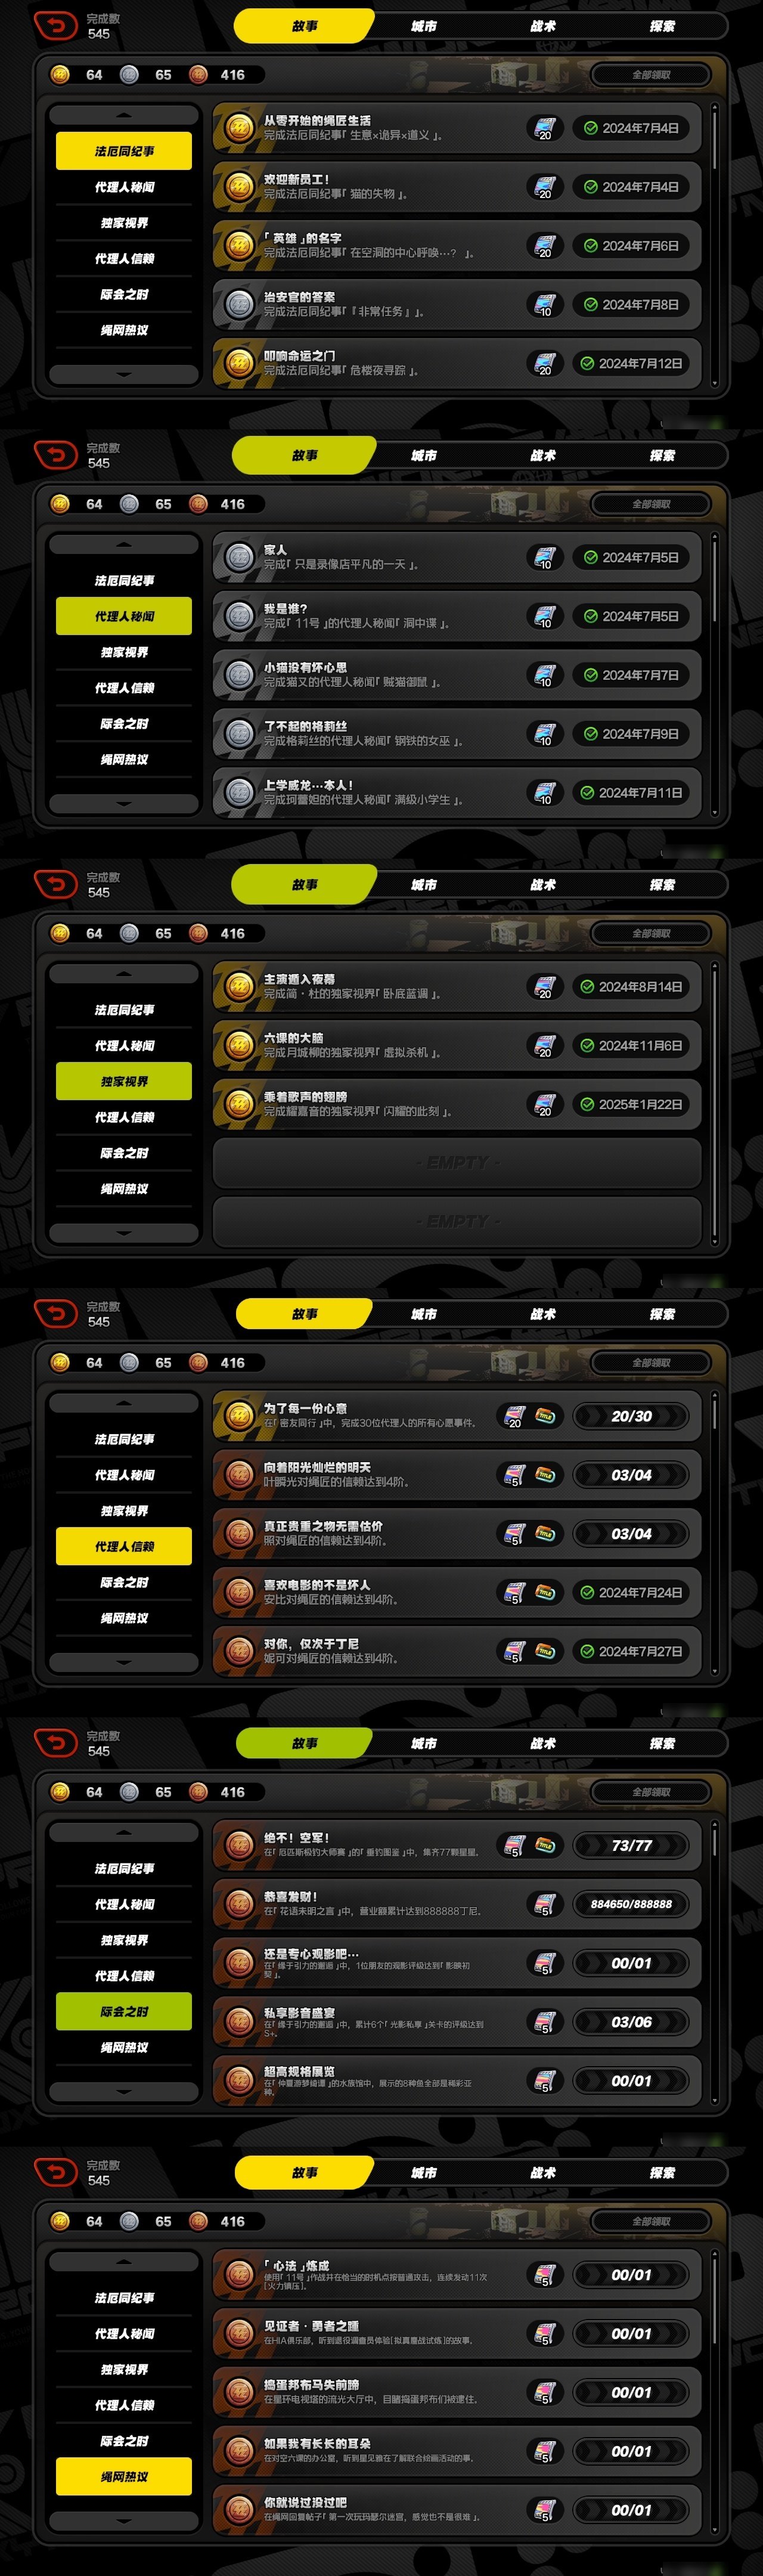This screenshot has width=763, height=2576.
Task: Click the 884650/888888 progress button
Action: click(631, 1904)
